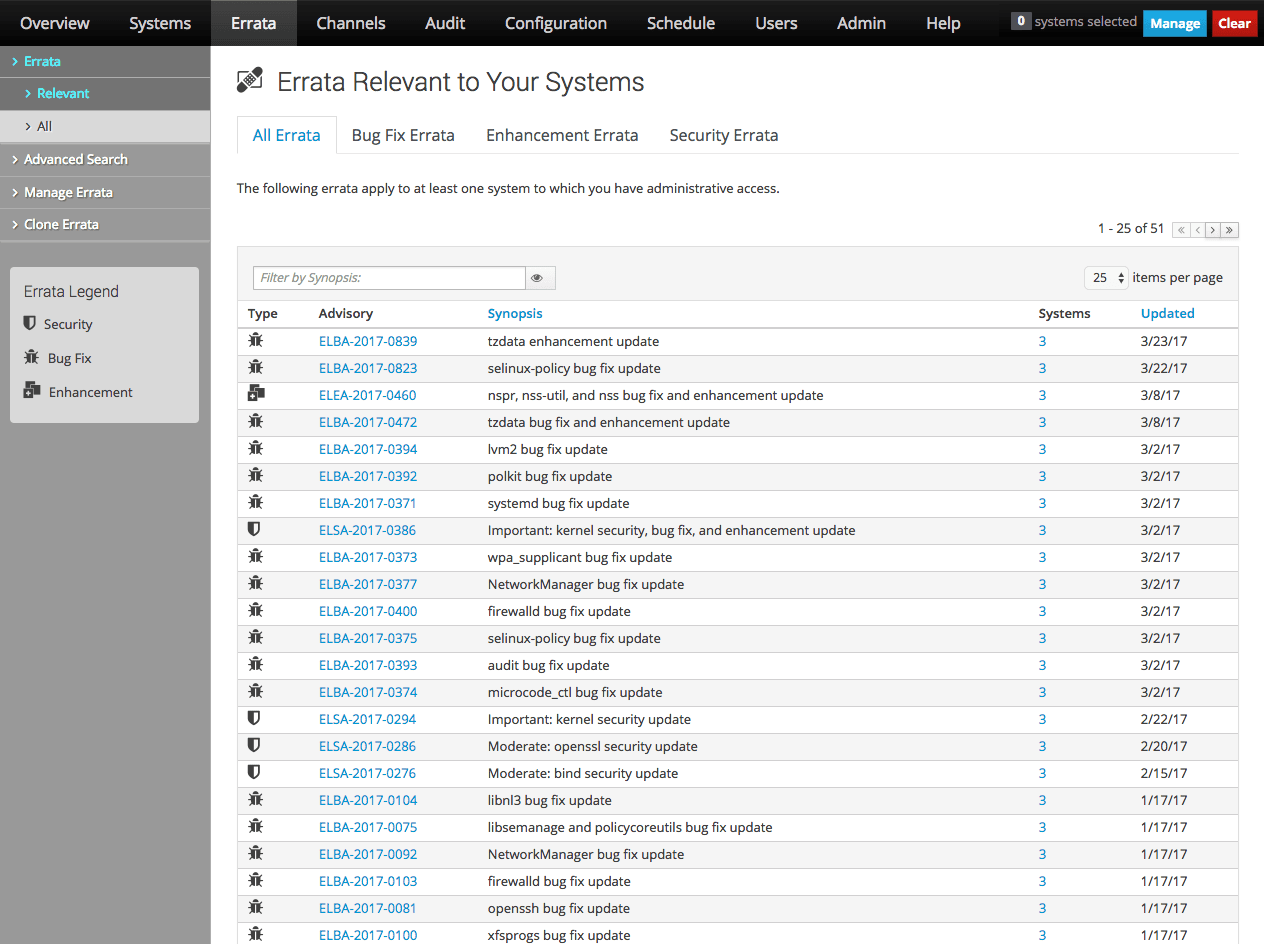Click bug icon in ELBA-2017-0377 row
Image resolution: width=1264 pixels, height=944 pixels.
click(256, 584)
